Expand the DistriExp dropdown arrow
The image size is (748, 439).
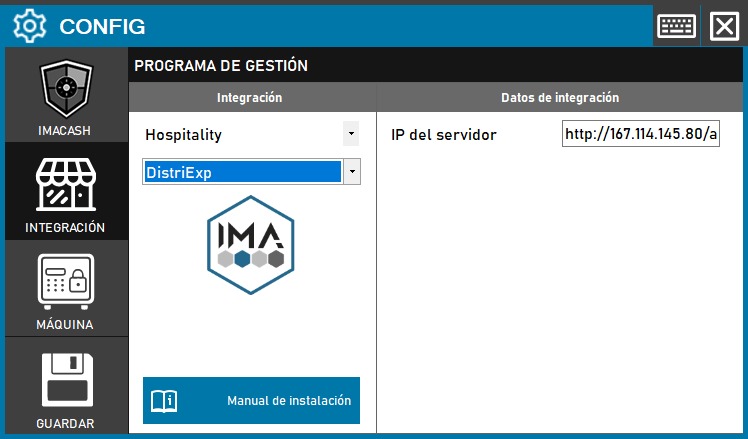351,172
